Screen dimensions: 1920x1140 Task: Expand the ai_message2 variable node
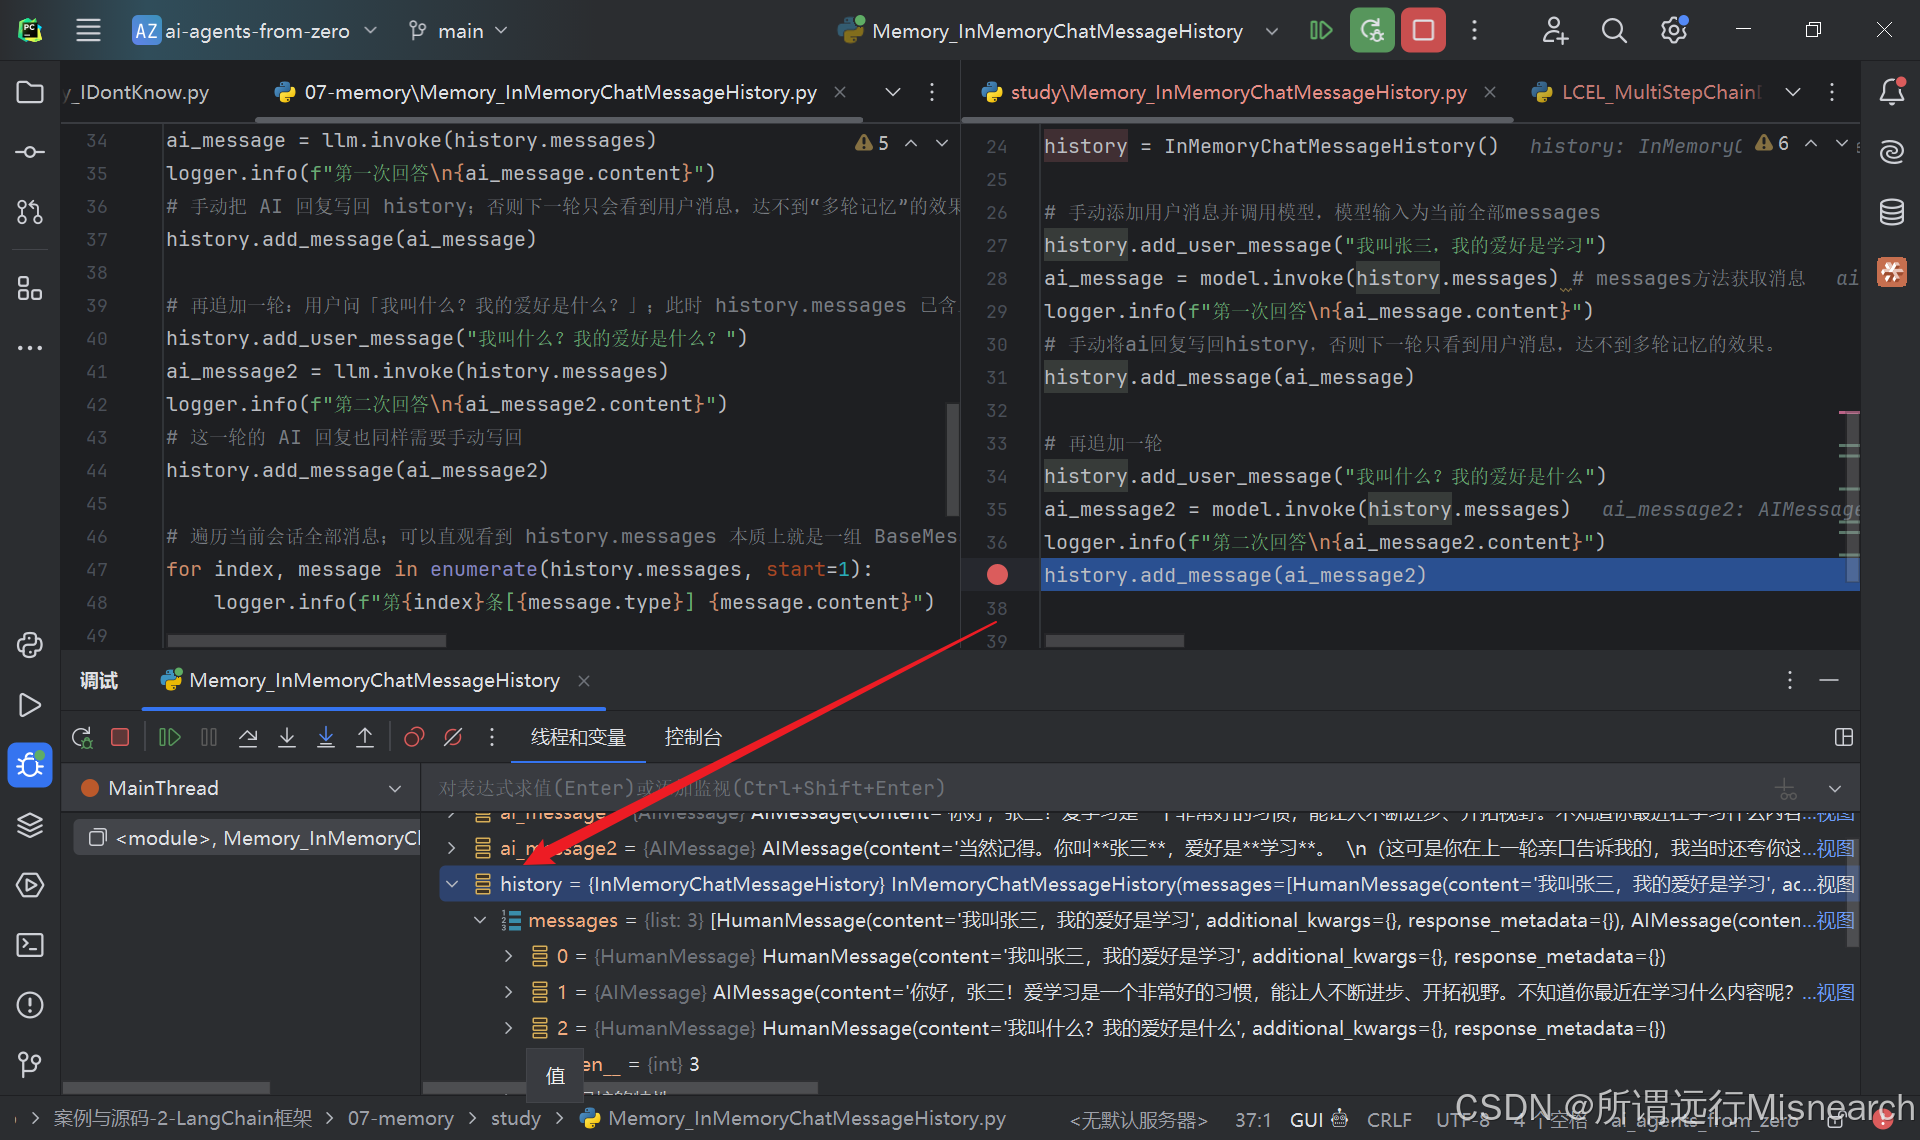pyautogui.click(x=452, y=848)
